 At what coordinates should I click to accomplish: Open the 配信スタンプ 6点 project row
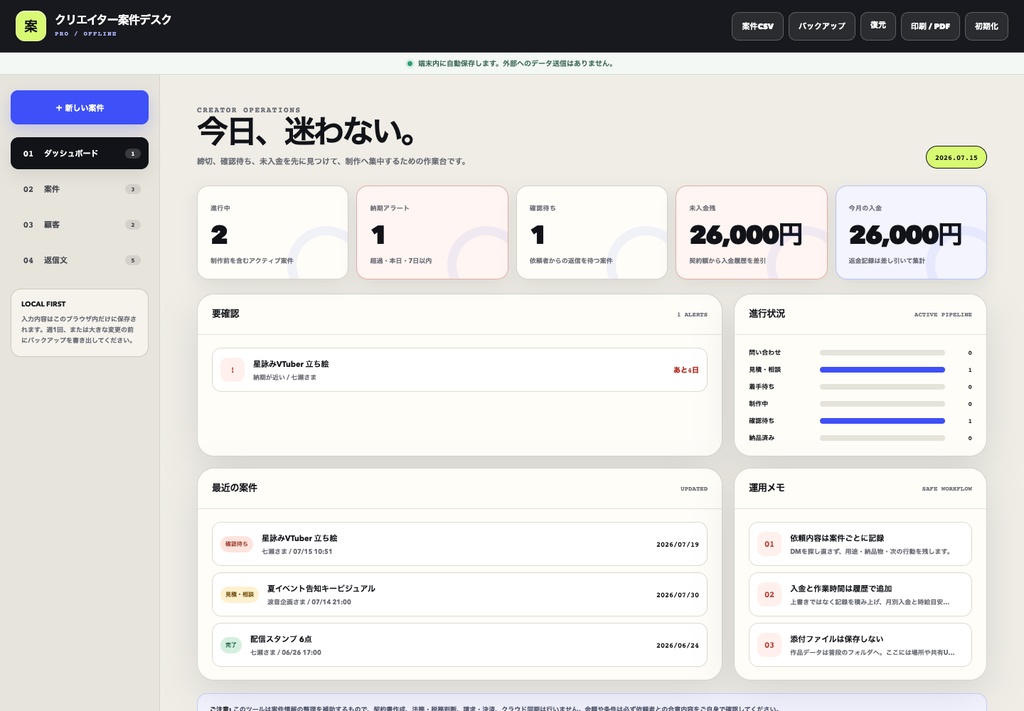click(x=460, y=644)
